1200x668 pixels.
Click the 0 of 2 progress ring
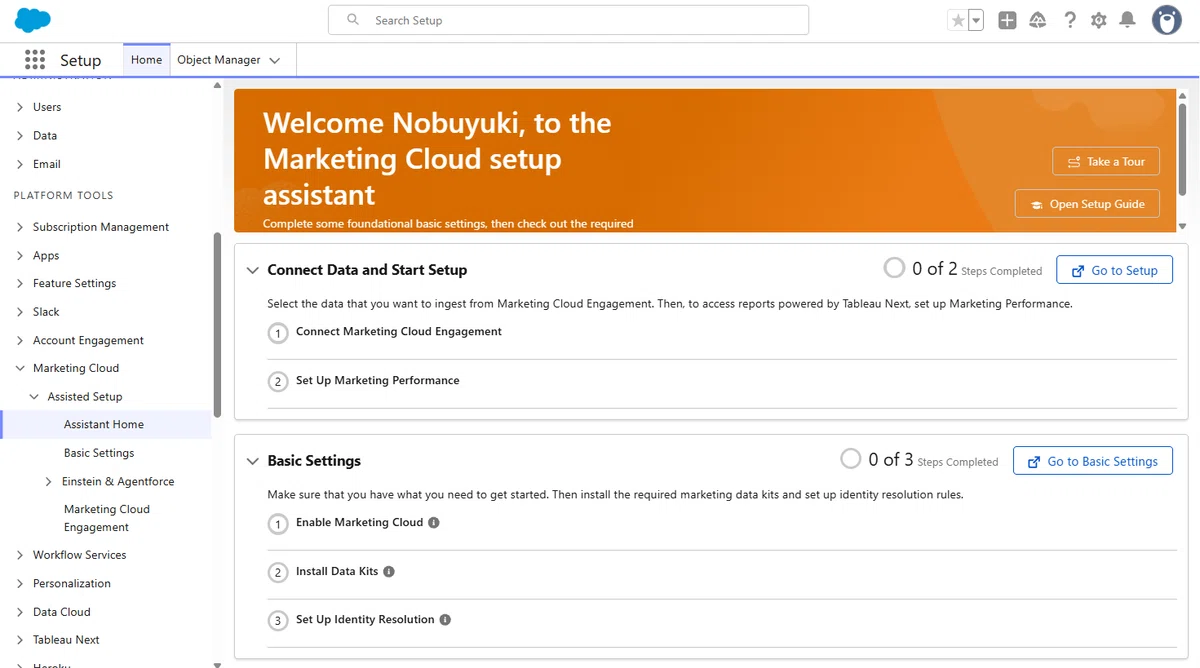(894, 268)
